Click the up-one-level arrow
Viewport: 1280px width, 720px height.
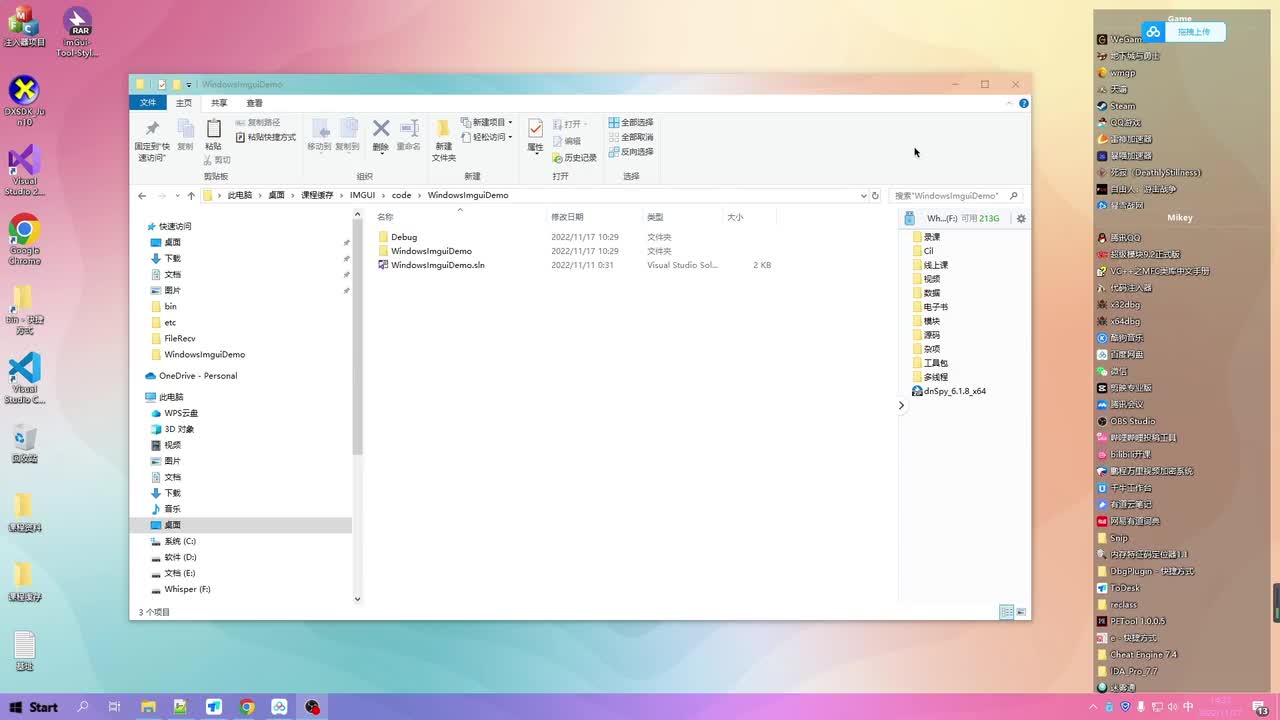tap(191, 196)
